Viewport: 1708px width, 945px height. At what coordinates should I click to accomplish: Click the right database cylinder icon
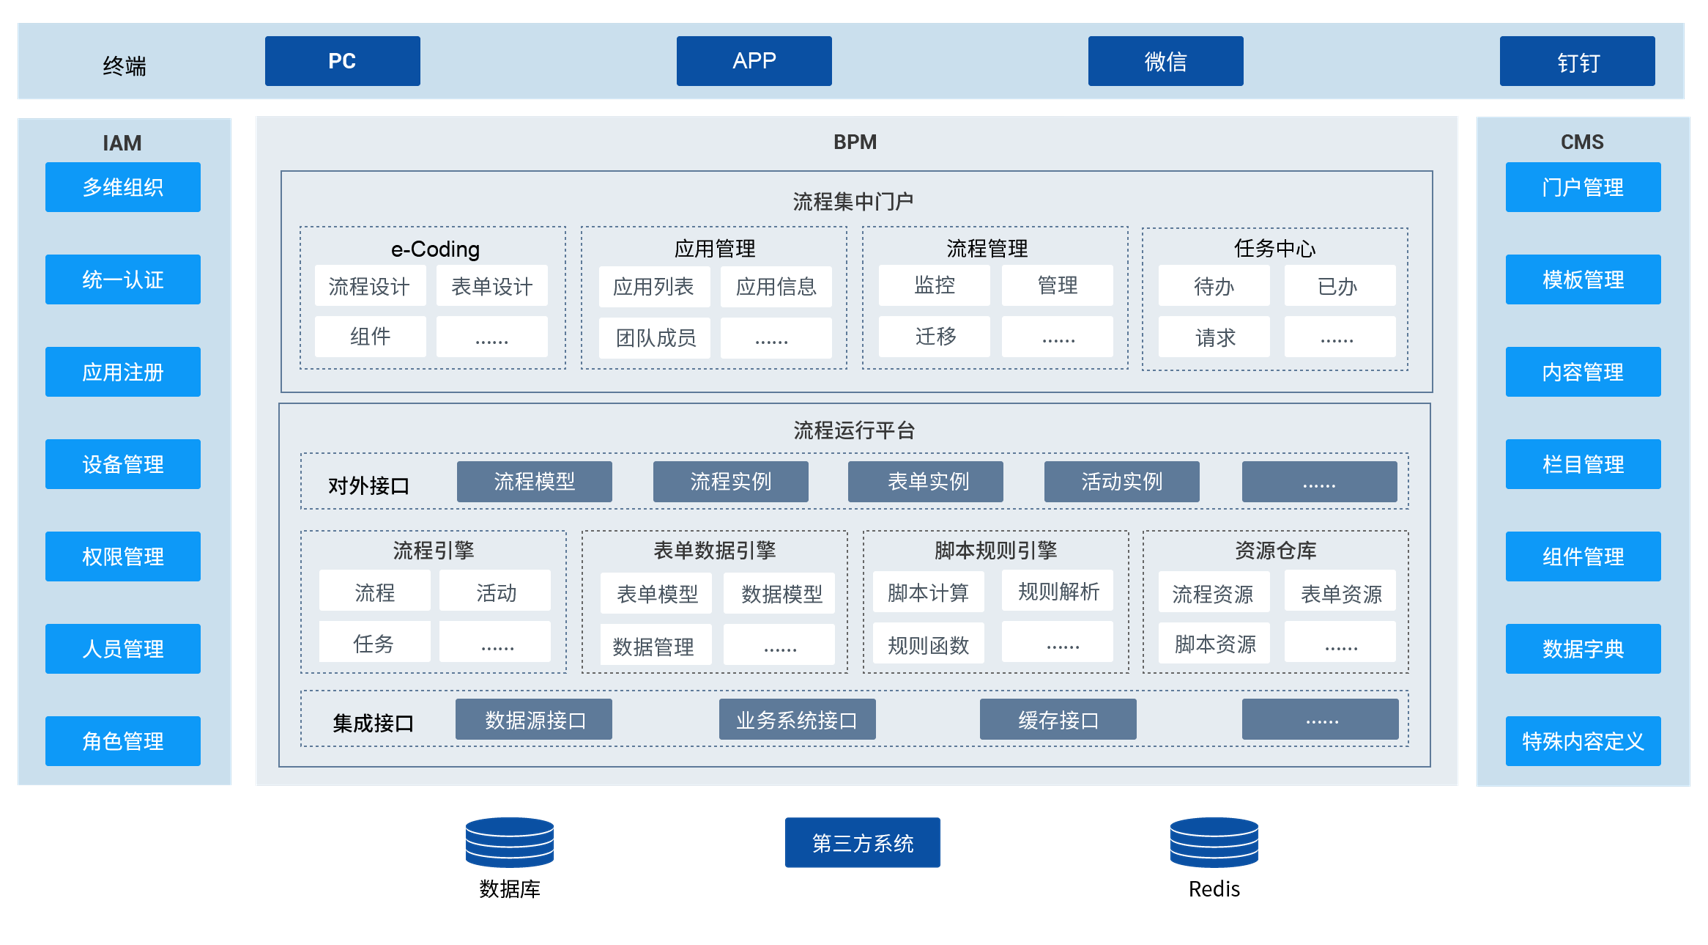tap(1214, 842)
